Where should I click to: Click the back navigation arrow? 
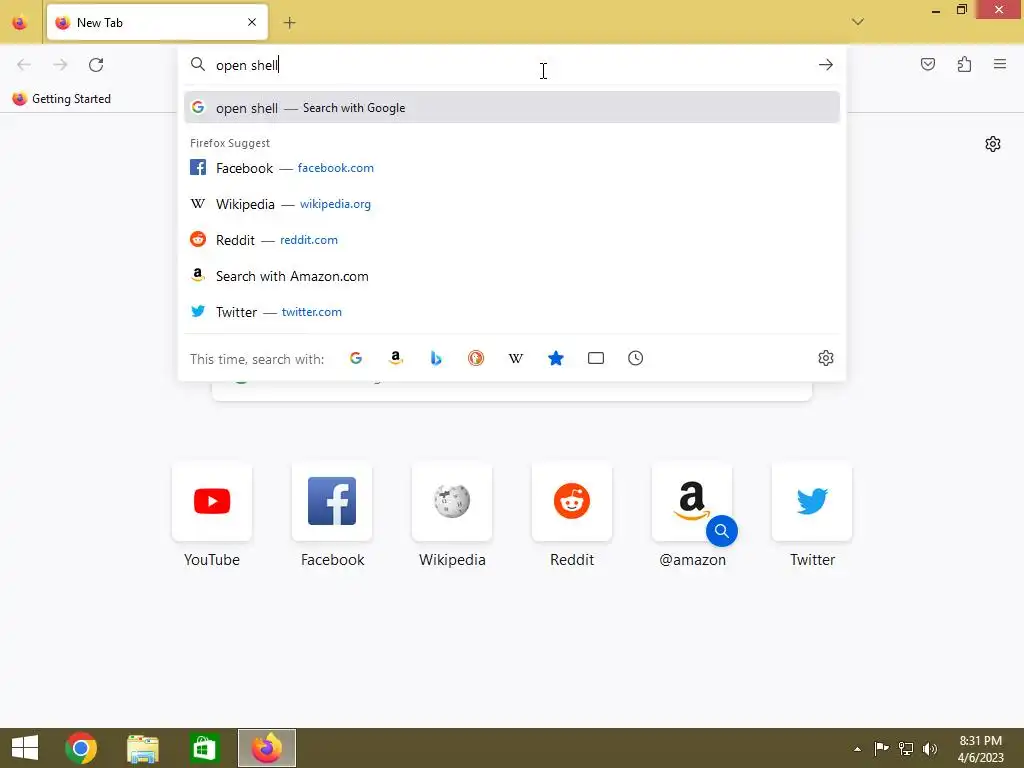coord(24,65)
